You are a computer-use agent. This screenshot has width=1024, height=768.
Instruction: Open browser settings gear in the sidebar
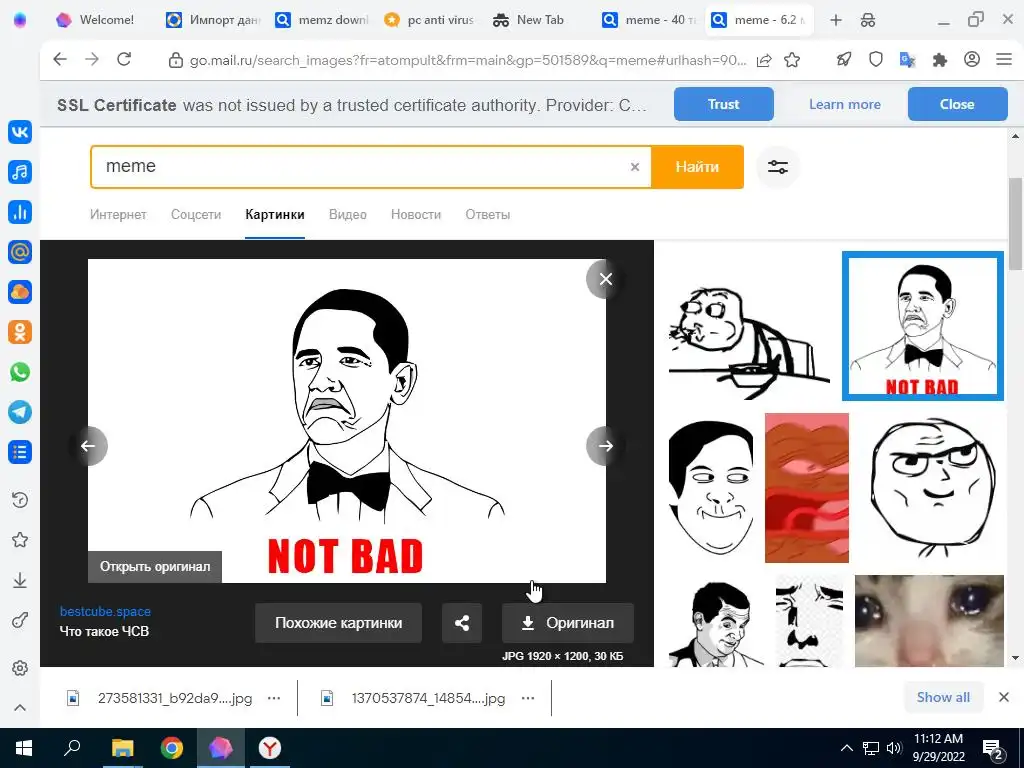20,668
